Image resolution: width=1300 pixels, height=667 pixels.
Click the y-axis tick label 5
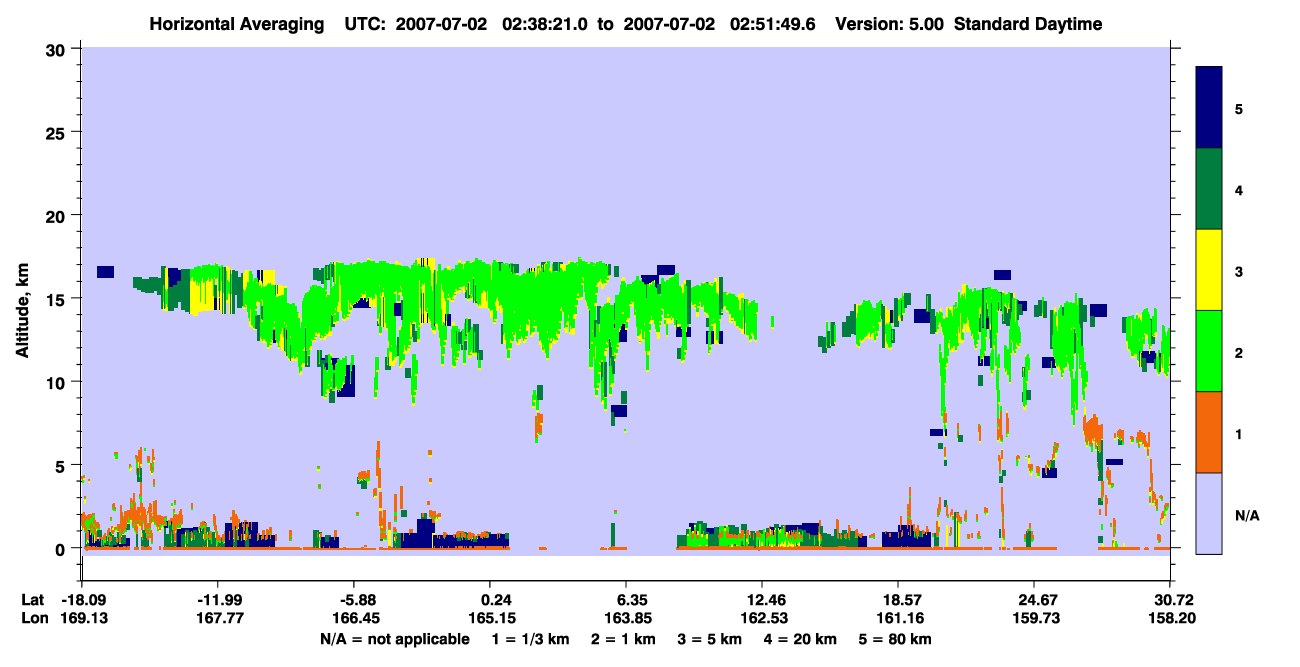point(62,465)
